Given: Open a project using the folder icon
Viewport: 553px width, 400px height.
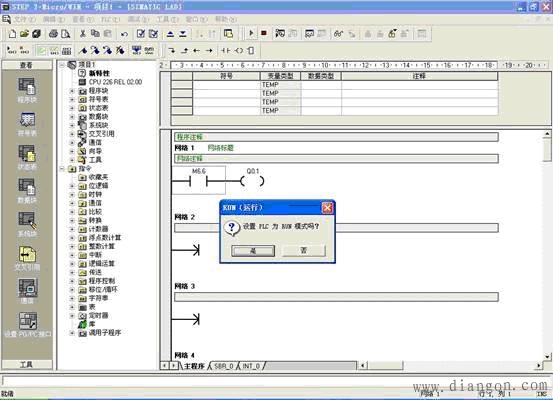Looking at the screenshot, I should click(24, 34).
